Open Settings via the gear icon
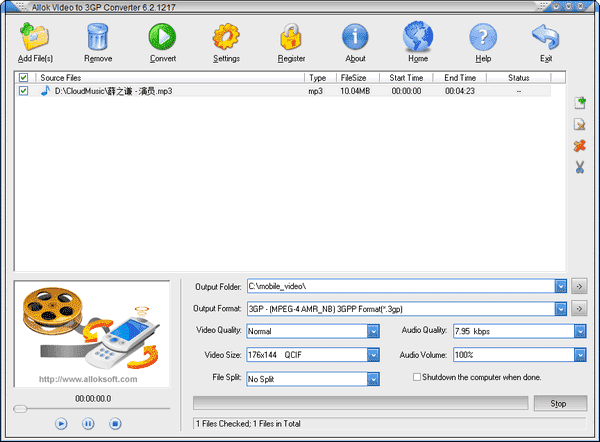 coord(226,37)
